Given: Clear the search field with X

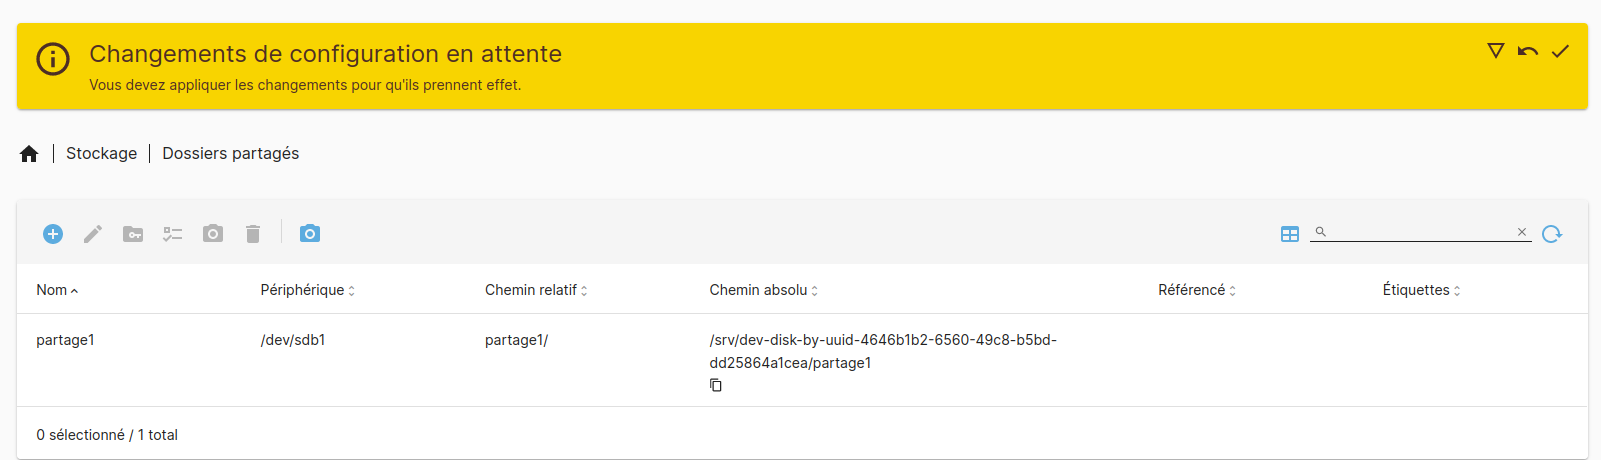Looking at the screenshot, I should pos(1522,232).
